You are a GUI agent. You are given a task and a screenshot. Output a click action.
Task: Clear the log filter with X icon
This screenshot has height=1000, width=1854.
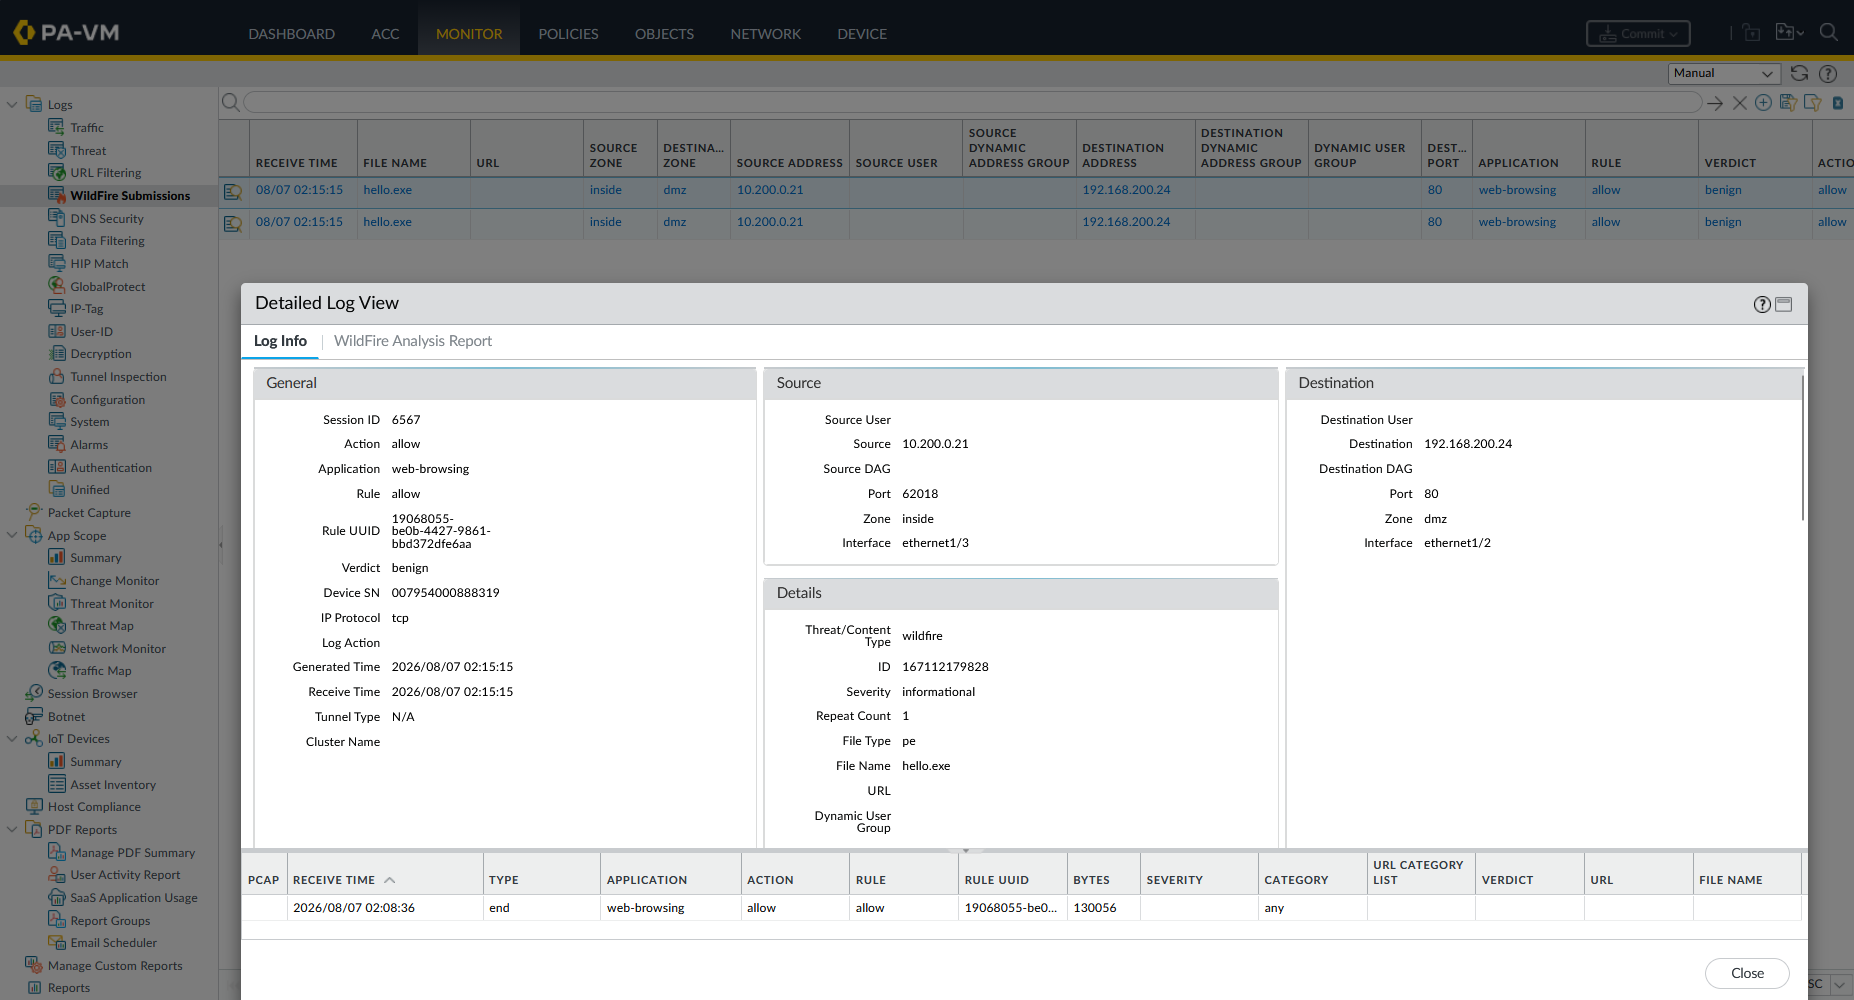(1740, 102)
